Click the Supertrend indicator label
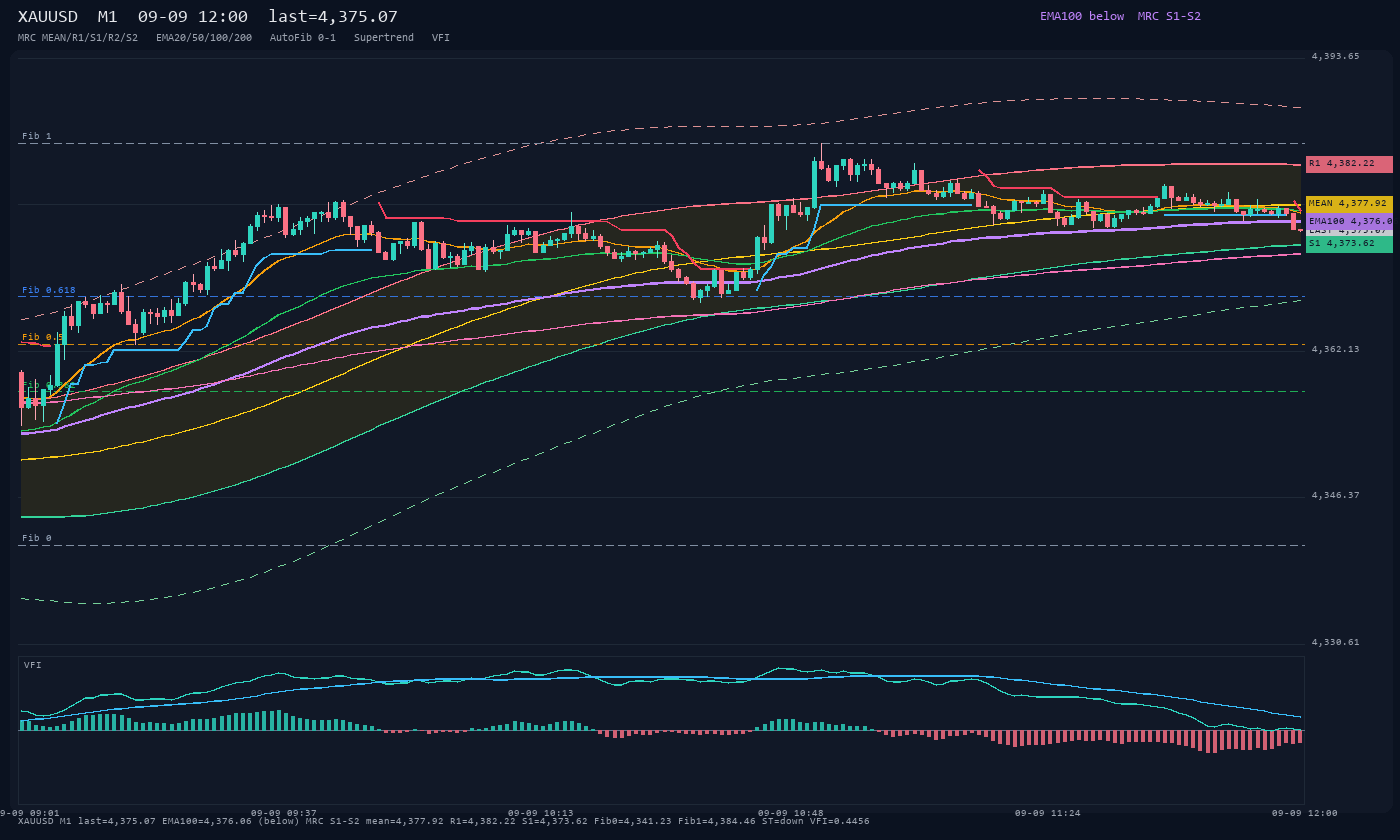Image resolution: width=1400 pixels, height=840 pixels. [384, 38]
